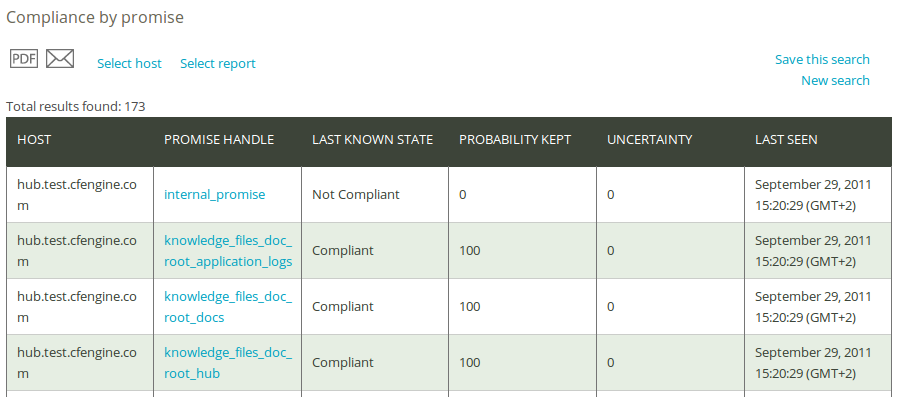Open knowledge_files_doc_root_hub promise link
The width and height of the screenshot is (902, 397).
coord(228,362)
